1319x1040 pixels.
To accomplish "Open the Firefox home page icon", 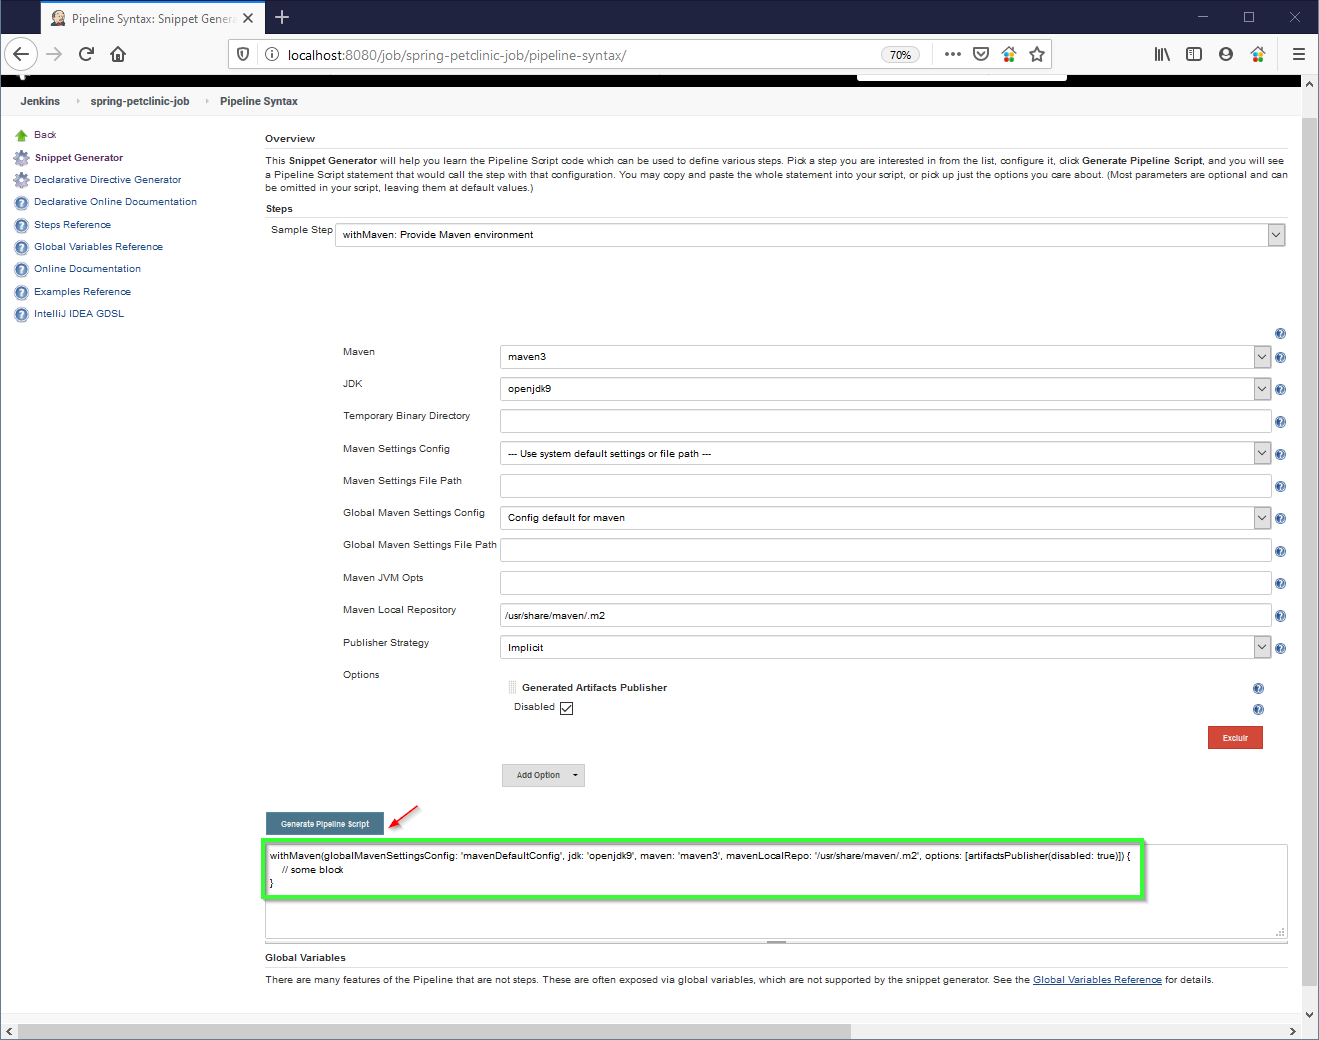I will (x=118, y=54).
